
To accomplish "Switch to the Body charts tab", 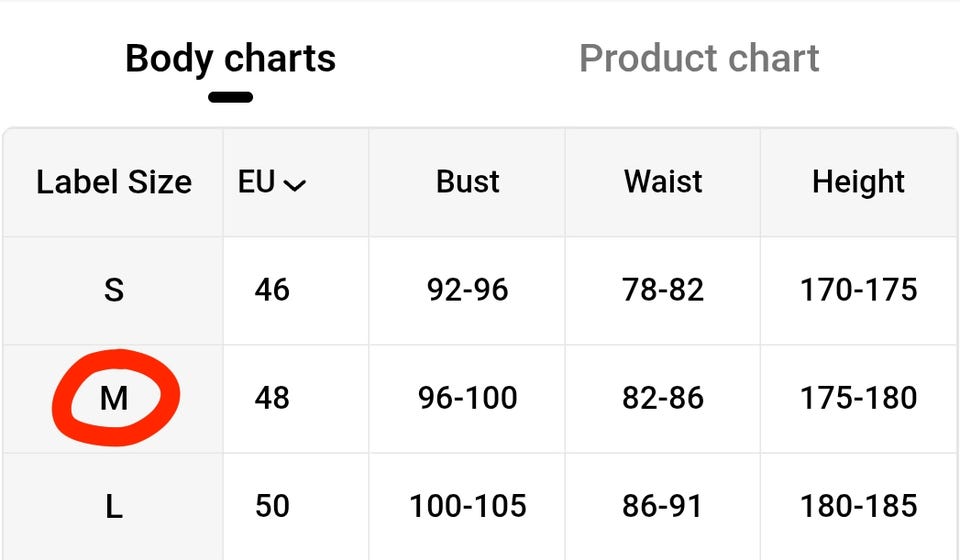I will click(x=230, y=58).
